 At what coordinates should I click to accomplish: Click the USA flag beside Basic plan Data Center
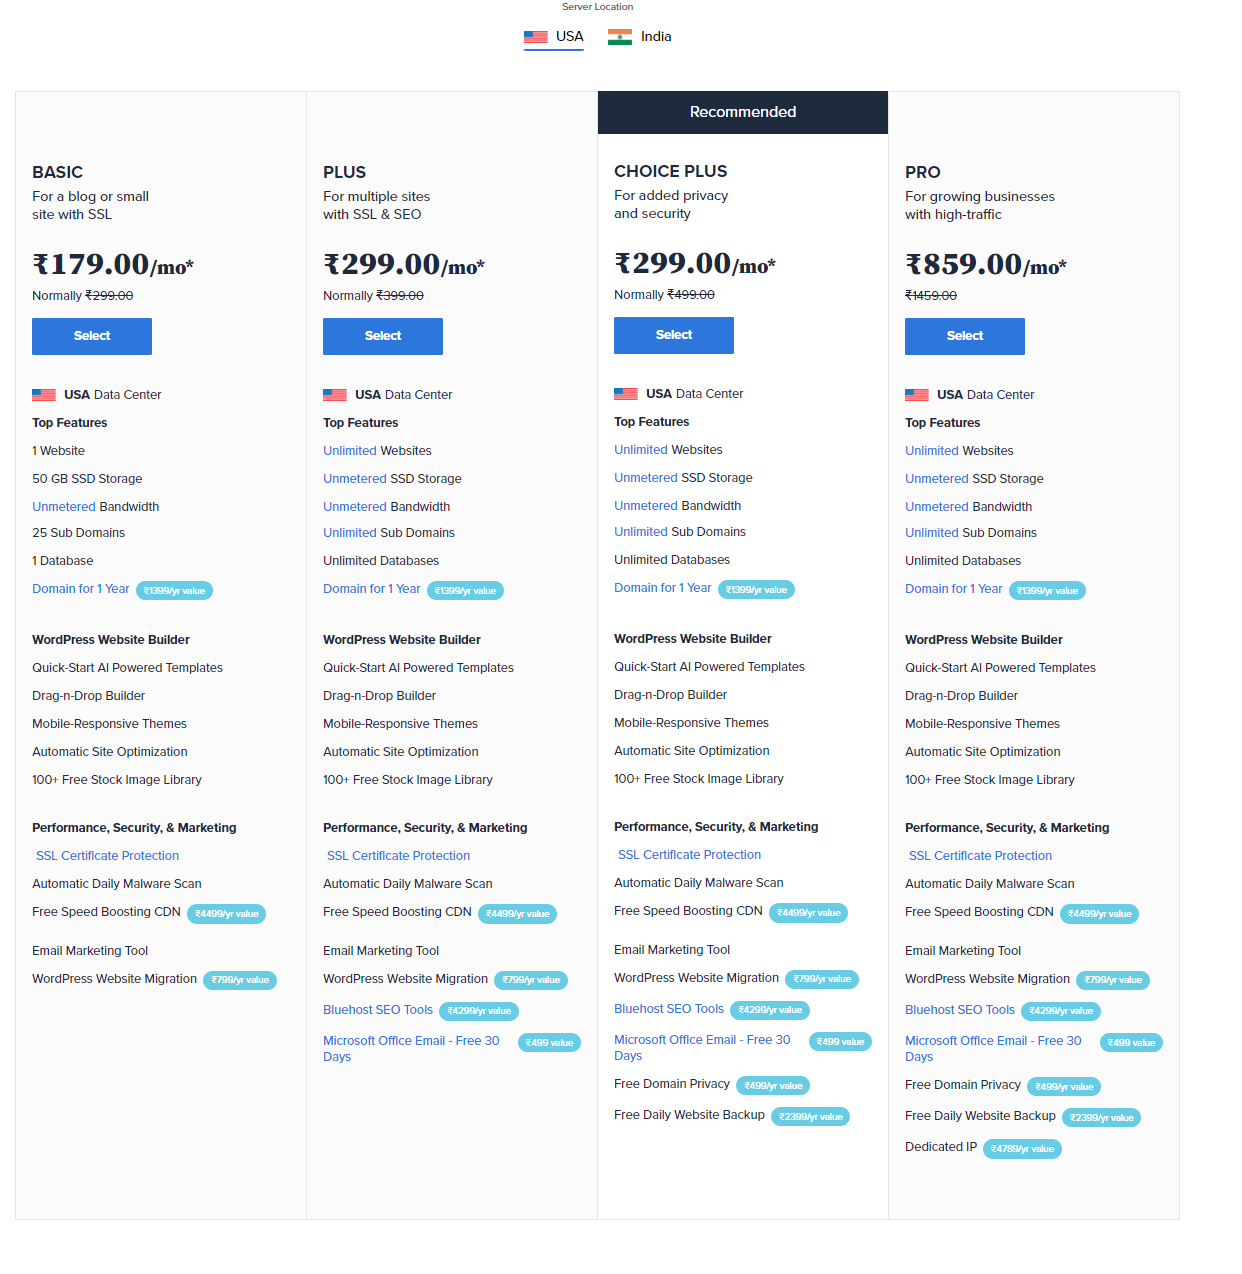point(44,395)
